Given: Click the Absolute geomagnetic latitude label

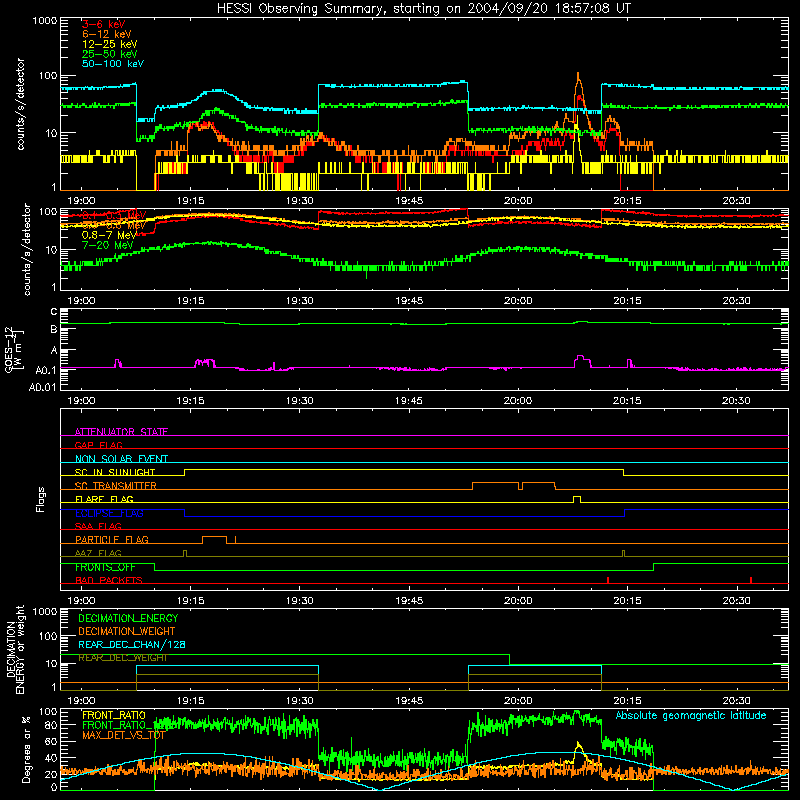Looking at the screenshot, I should (691, 715).
